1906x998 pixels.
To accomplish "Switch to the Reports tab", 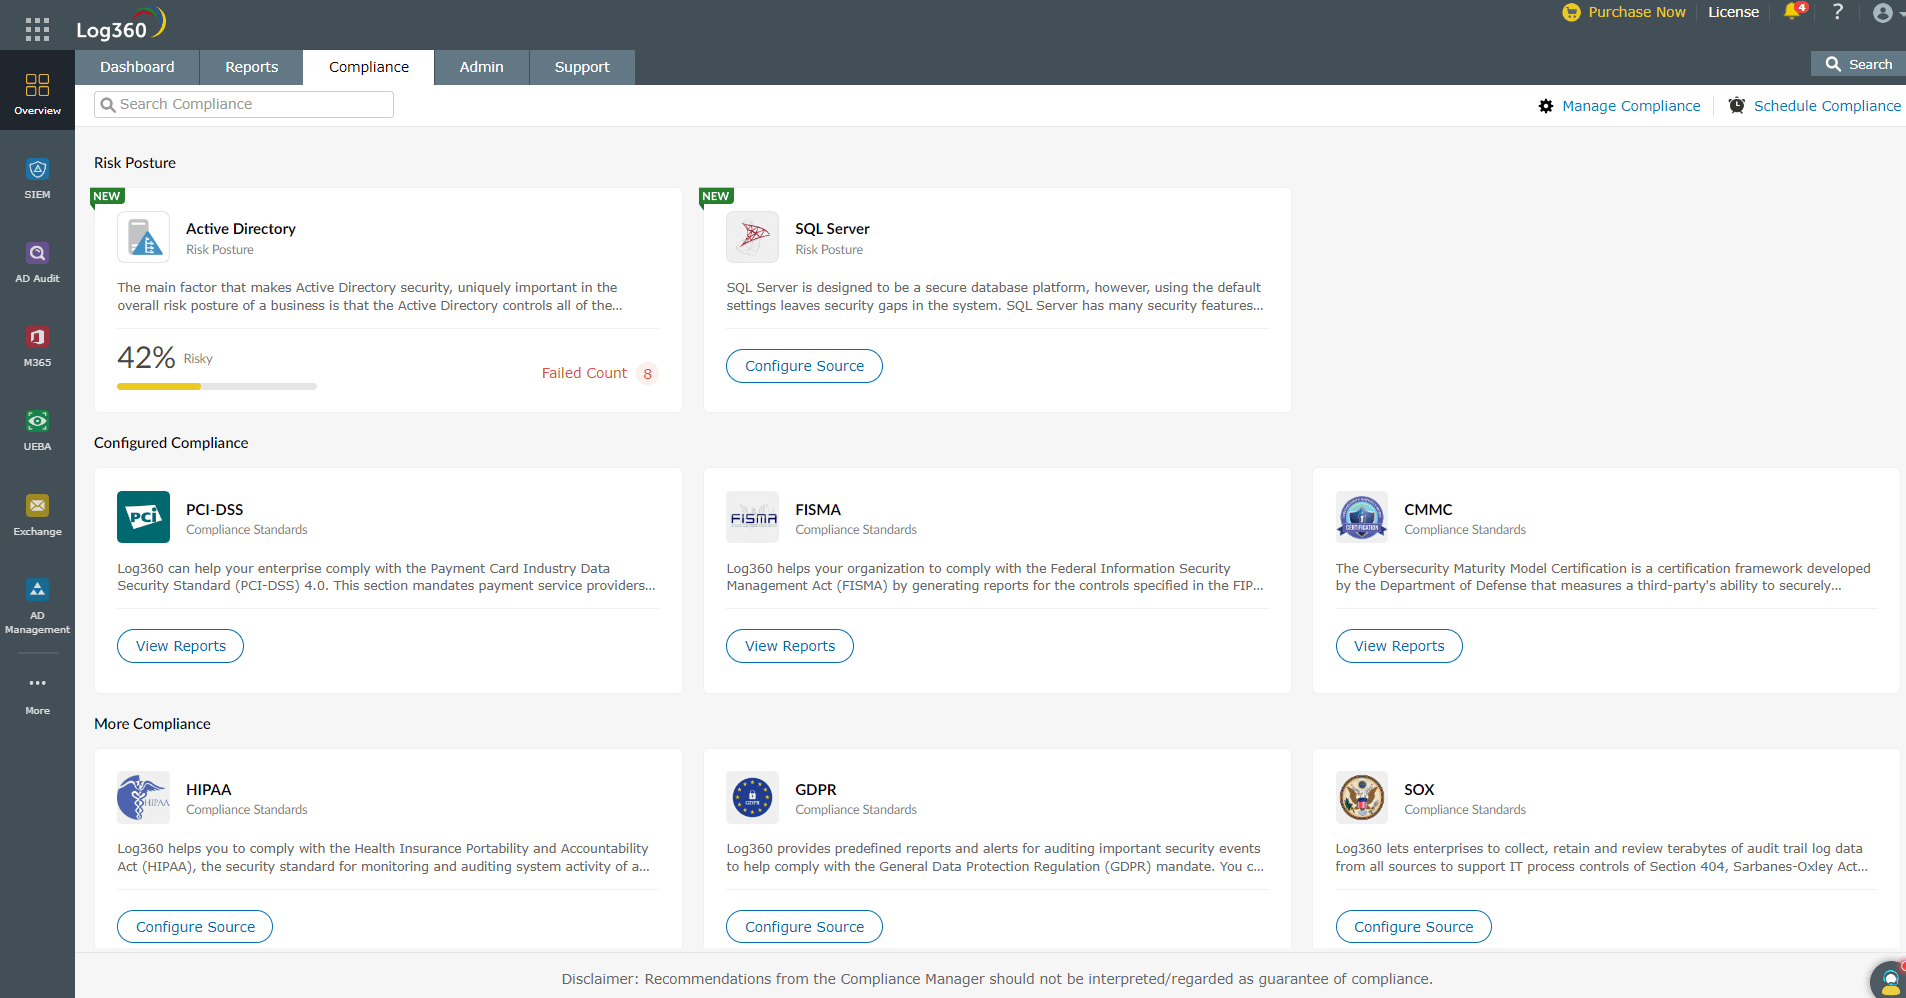I will tap(252, 67).
